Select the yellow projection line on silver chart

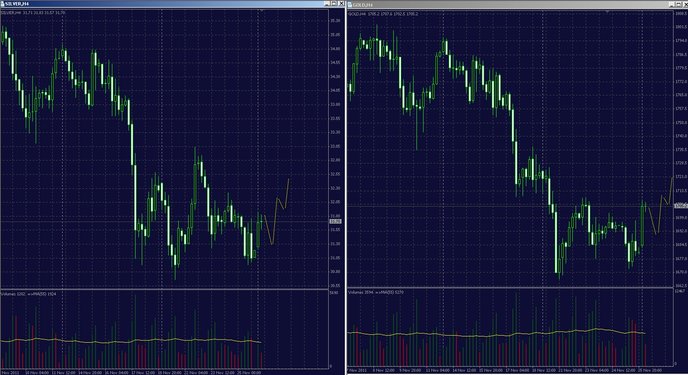(276, 211)
